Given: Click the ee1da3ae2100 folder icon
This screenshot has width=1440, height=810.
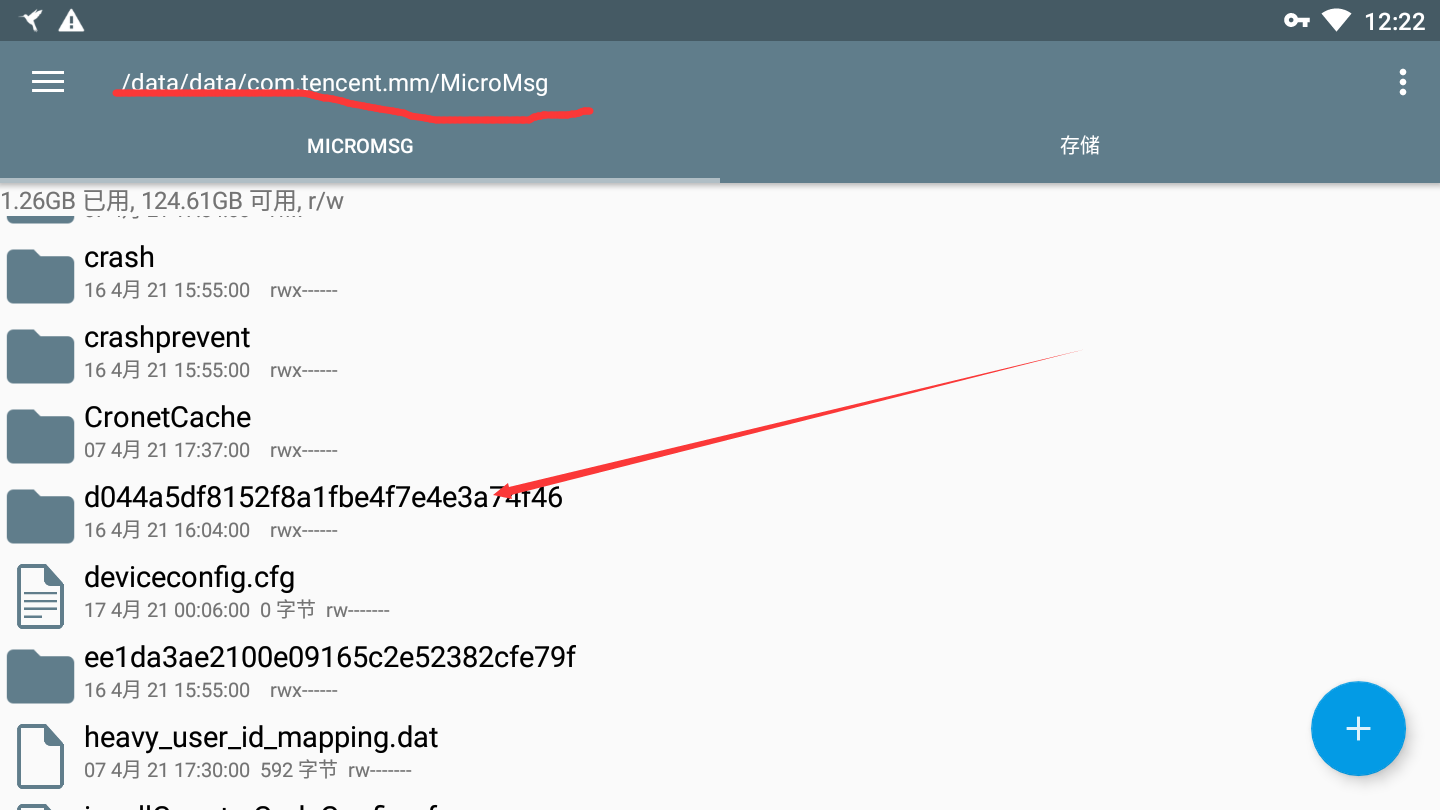Looking at the screenshot, I should click(40, 676).
